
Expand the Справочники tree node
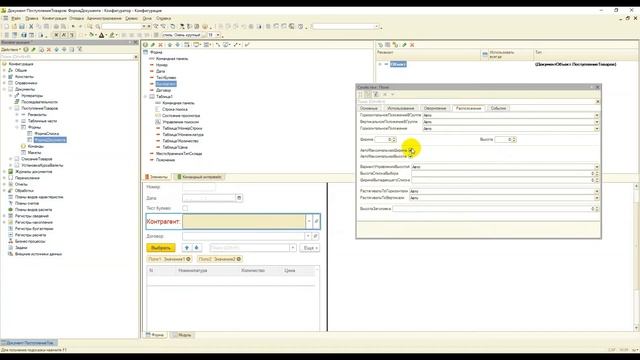[x=4, y=83]
